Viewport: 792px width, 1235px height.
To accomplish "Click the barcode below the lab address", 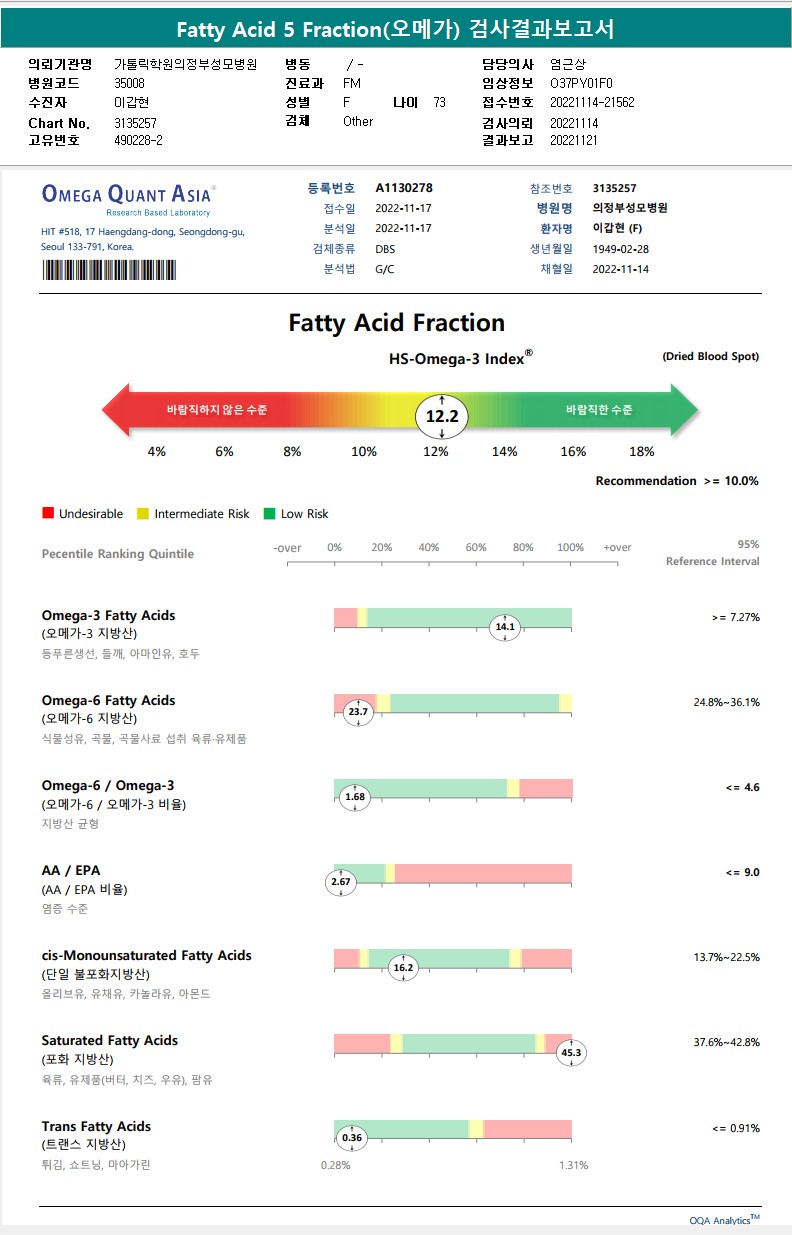I will pyautogui.click(x=109, y=270).
